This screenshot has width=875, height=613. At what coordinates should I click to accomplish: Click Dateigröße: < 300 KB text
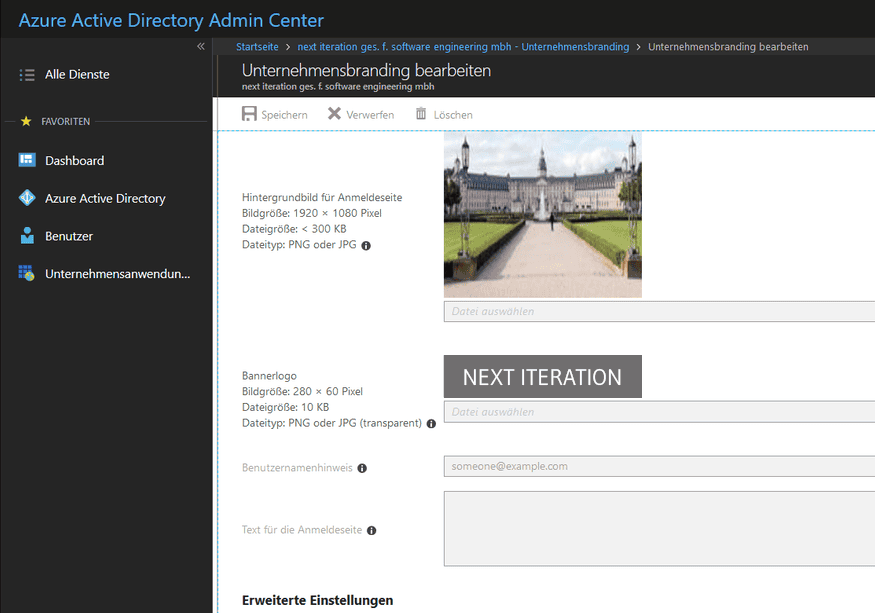click(294, 229)
